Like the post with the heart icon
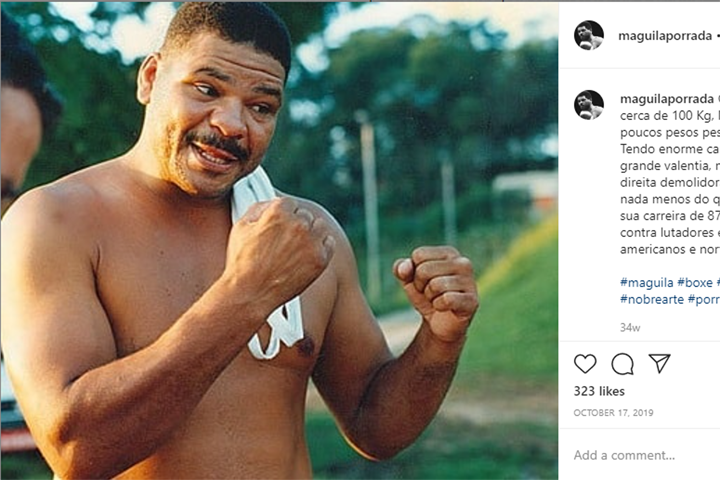Image resolution: width=720 pixels, height=480 pixels. (585, 363)
